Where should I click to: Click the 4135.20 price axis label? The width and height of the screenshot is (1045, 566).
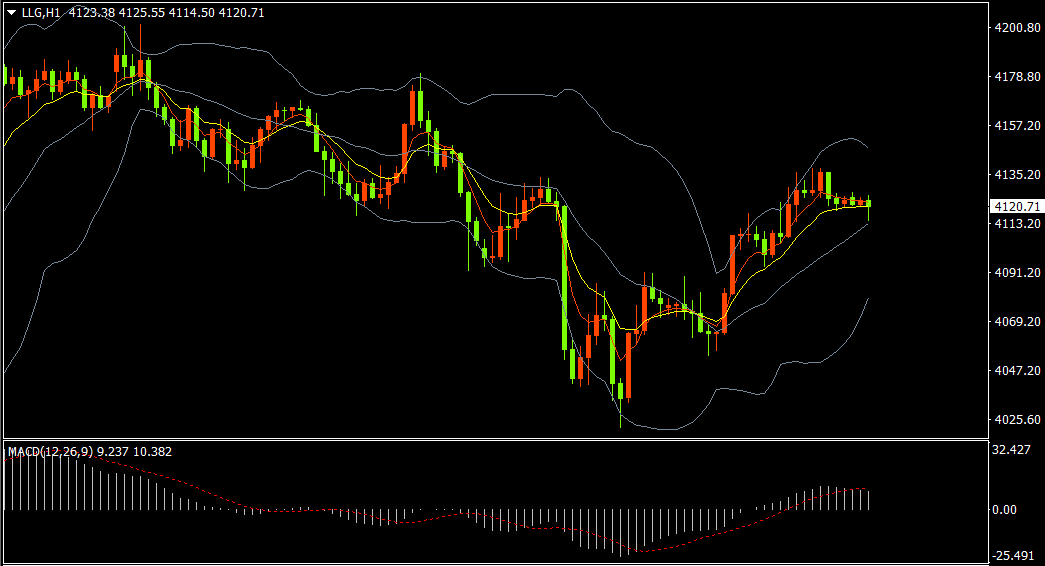(1017, 175)
